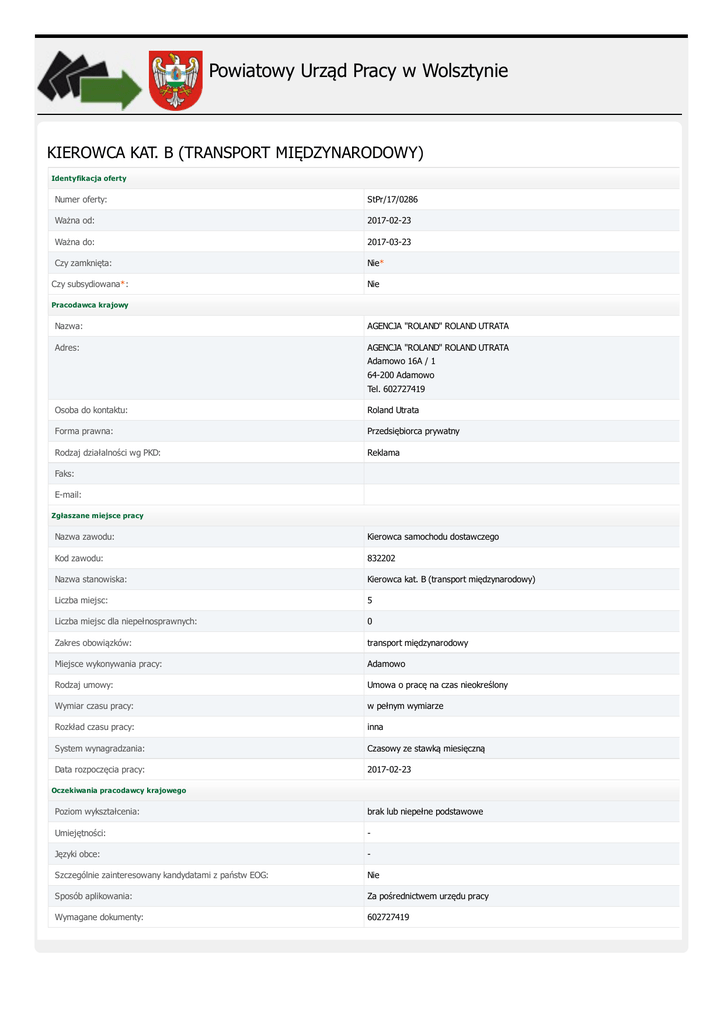The image size is (724, 1024).
Task: Select the "Zgłaszane miejsce pracy" section header
Action: coord(97,516)
